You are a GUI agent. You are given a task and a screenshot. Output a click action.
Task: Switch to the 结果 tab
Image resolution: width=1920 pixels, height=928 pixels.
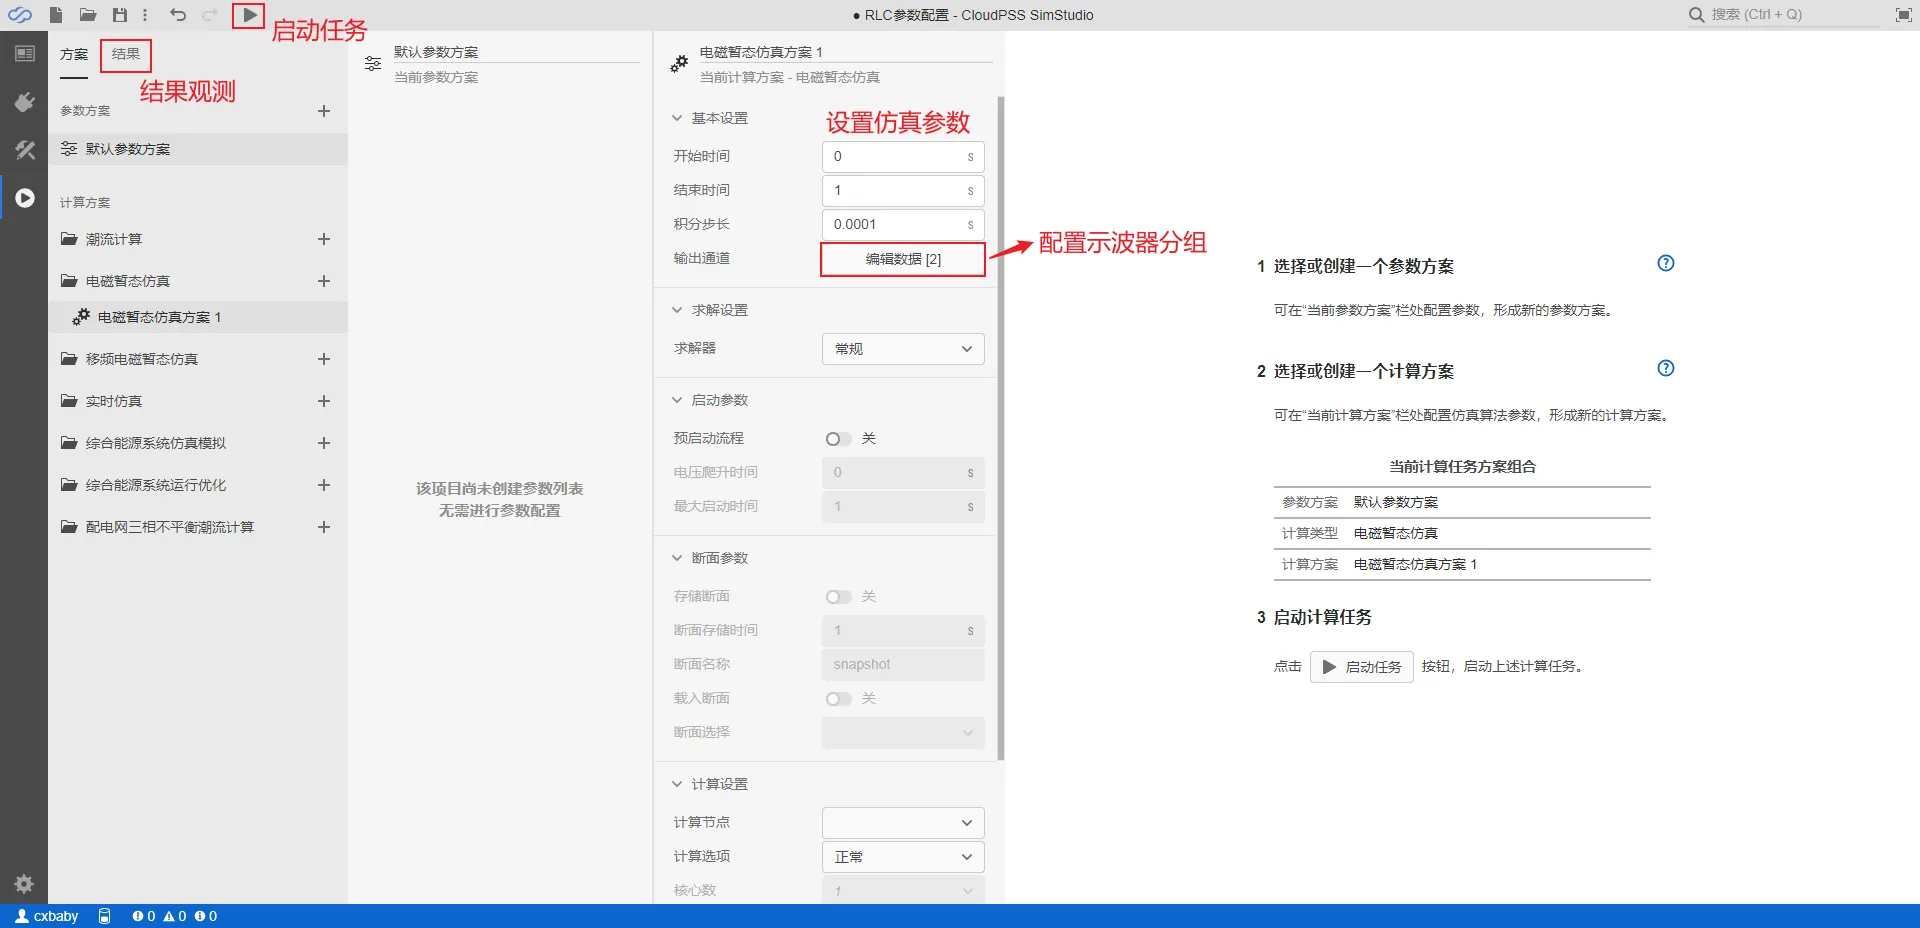pyautogui.click(x=126, y=55)
